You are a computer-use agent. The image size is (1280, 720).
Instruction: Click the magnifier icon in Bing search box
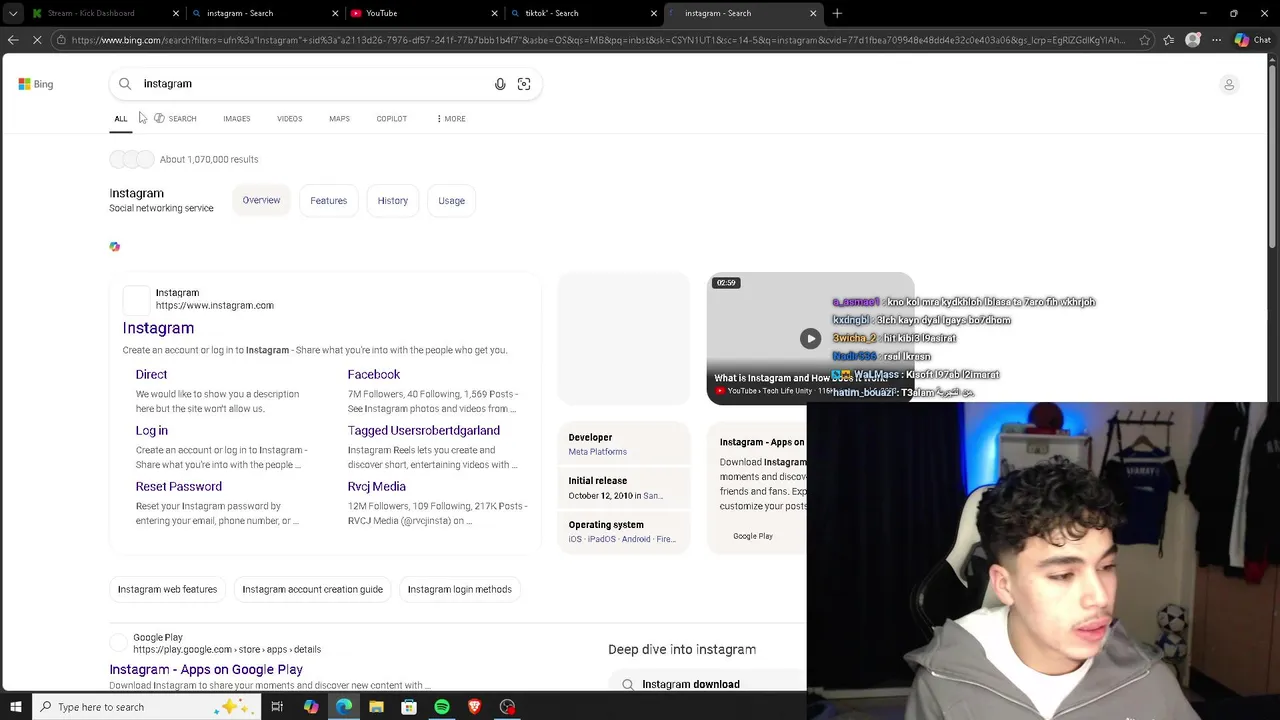point(125,84)
